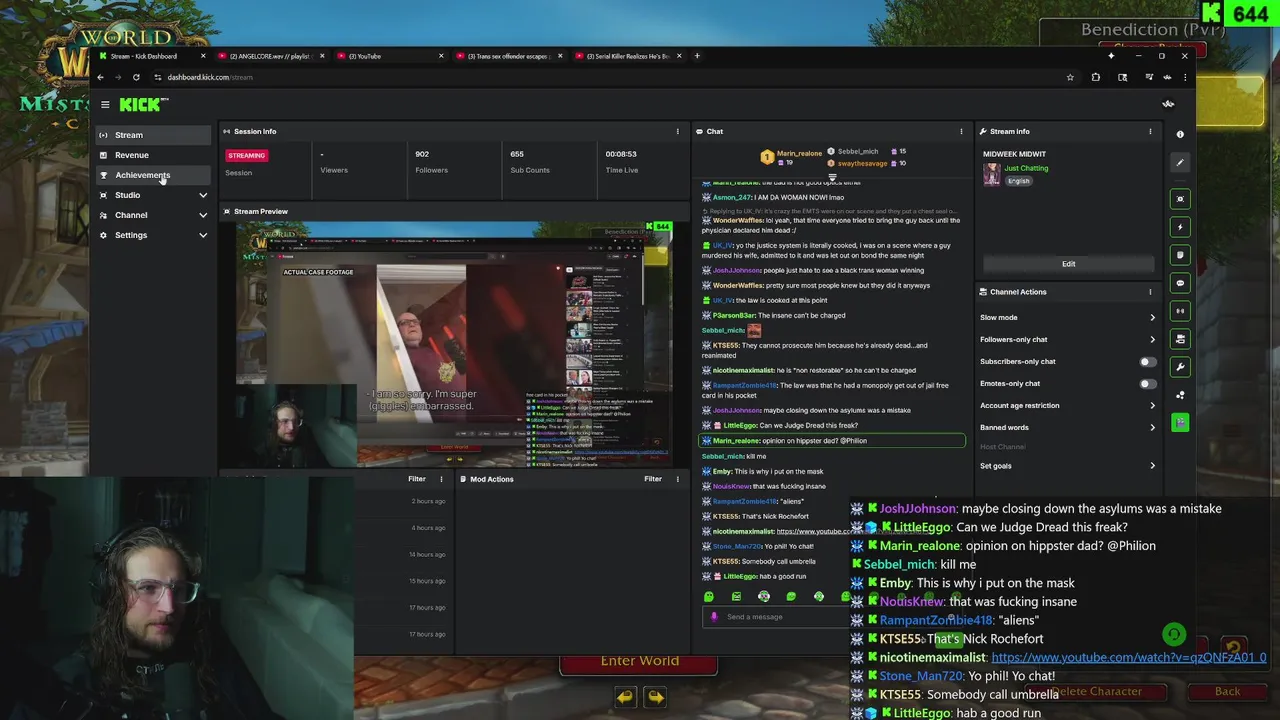
Task: Open Slow mode options
Action: (x=1068, y=318)
